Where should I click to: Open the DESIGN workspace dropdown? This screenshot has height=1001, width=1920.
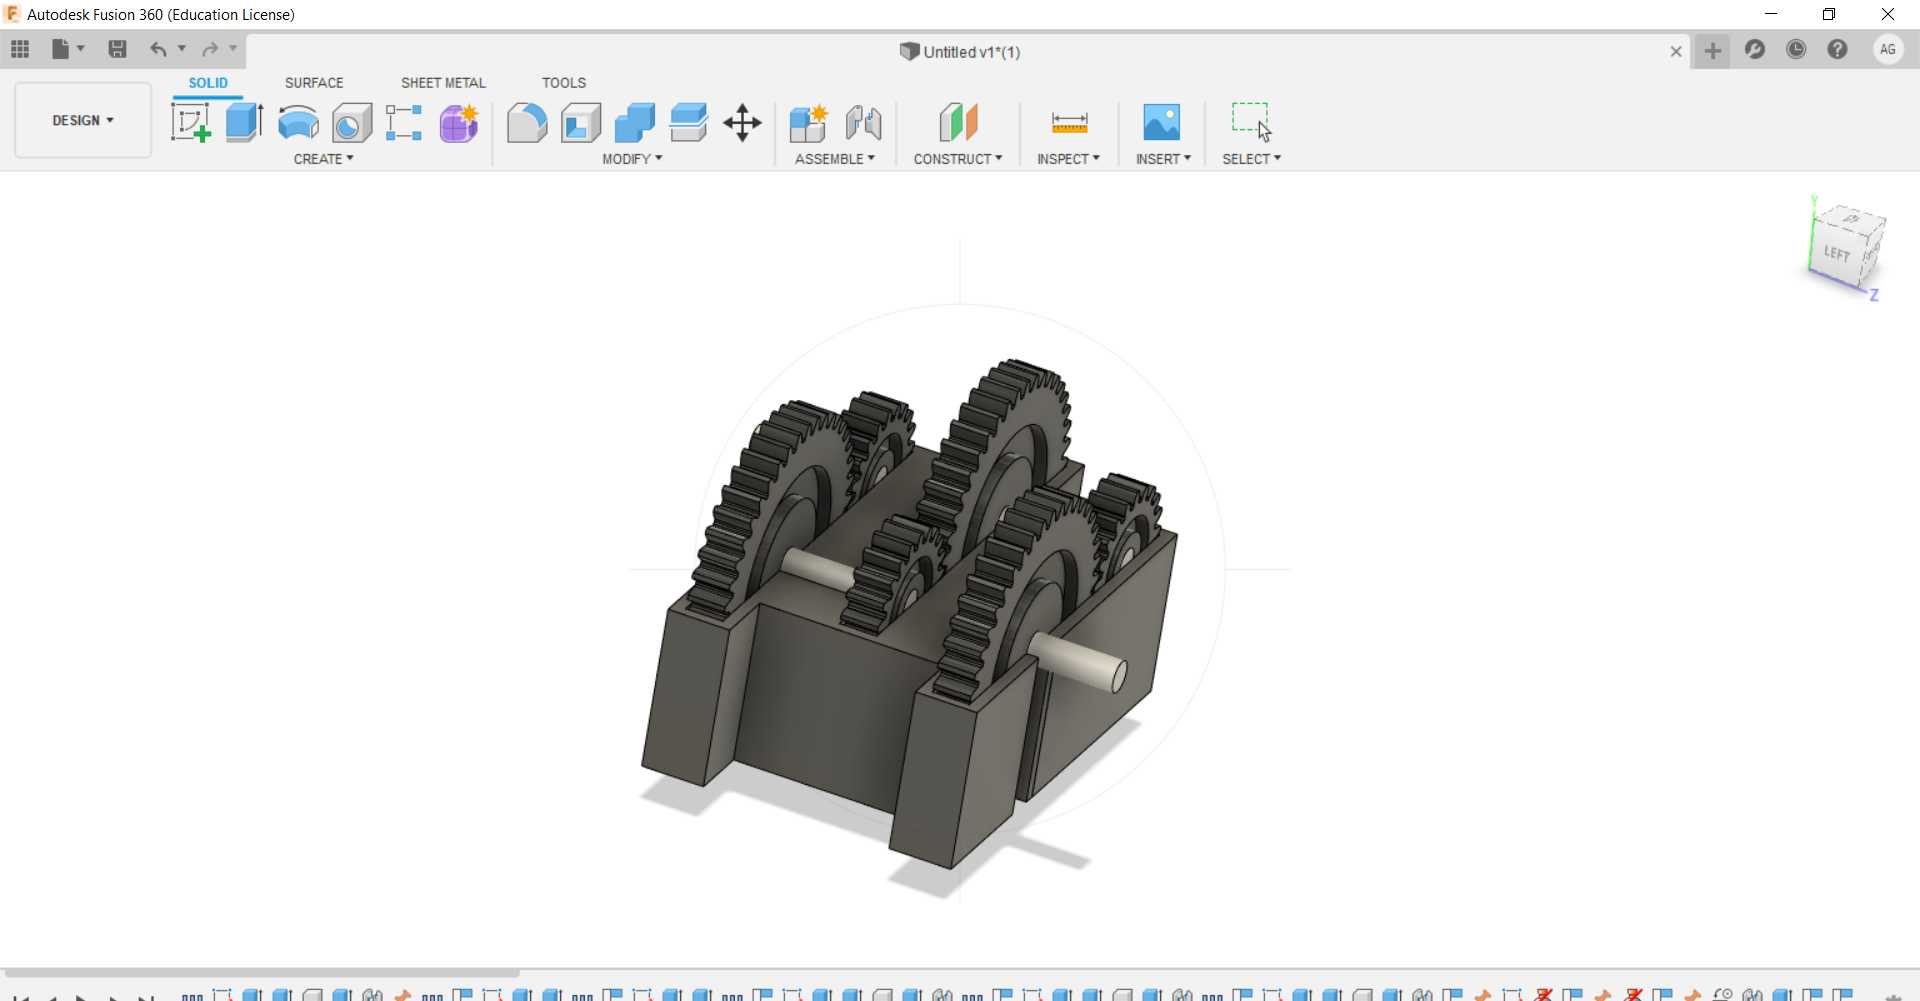coord(83,120)
